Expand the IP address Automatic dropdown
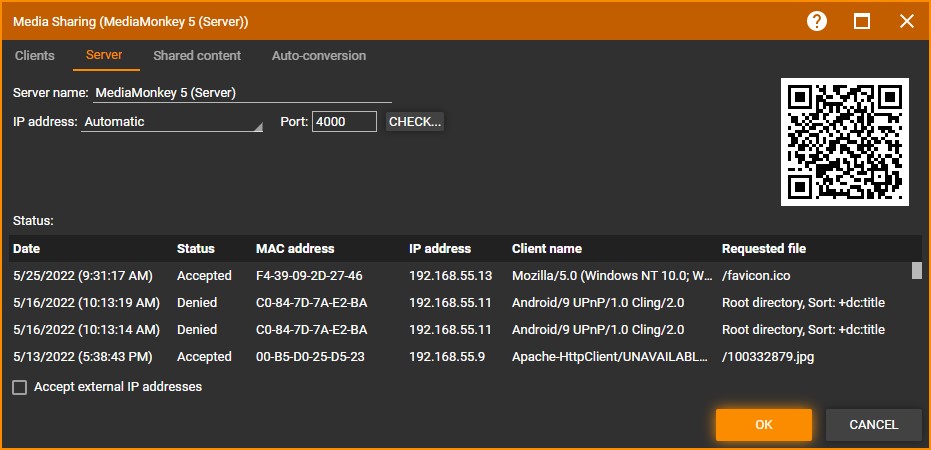This screenshot has height=450, width=931. point(172,122)
